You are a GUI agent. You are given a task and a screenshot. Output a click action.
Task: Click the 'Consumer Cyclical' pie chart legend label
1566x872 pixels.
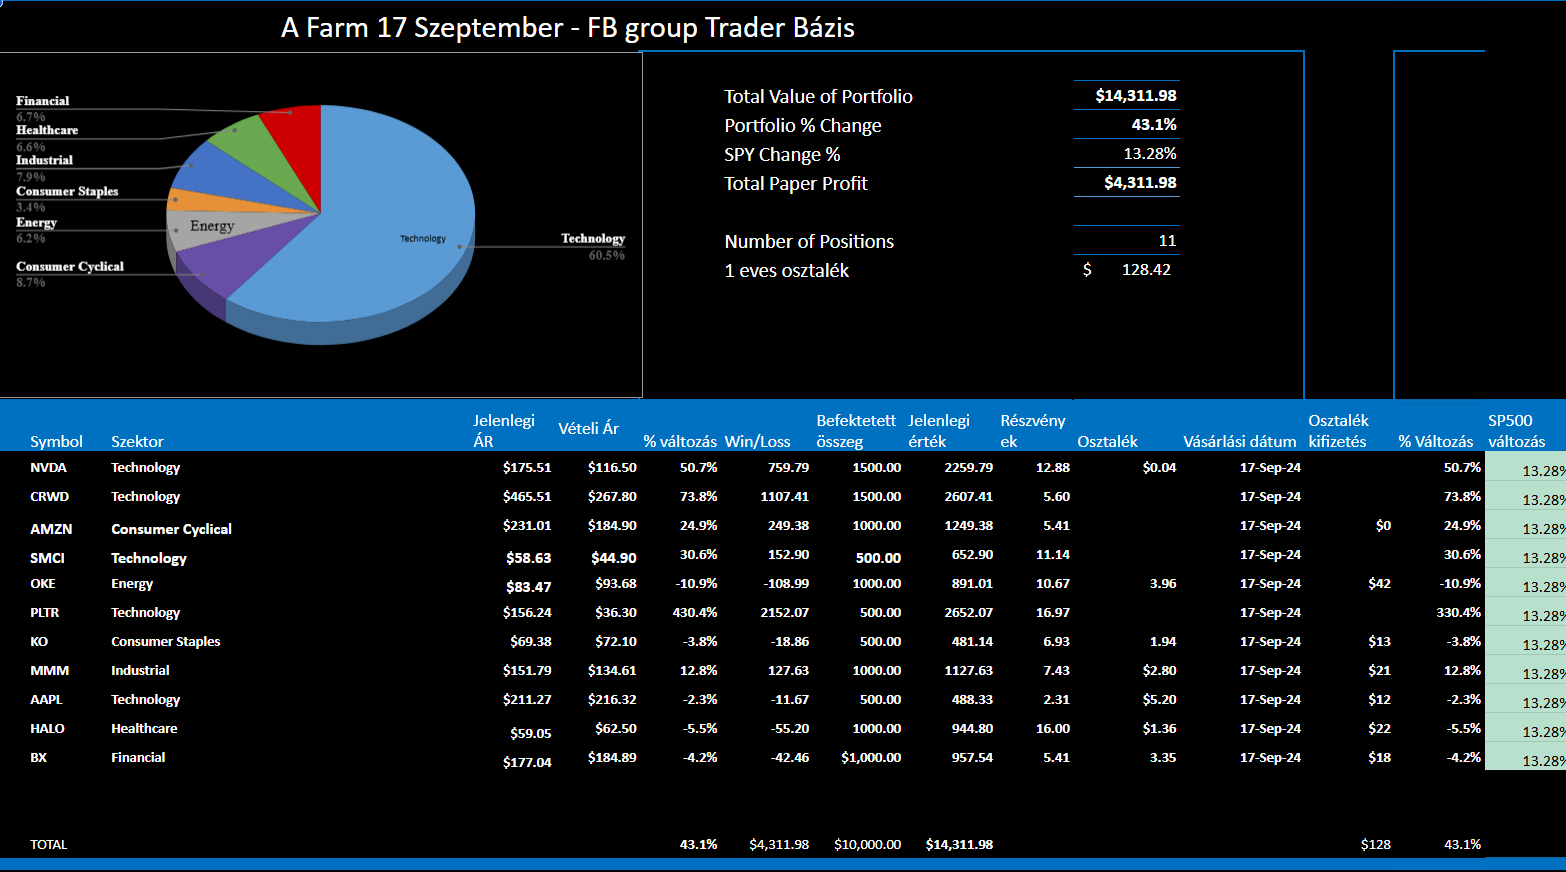[x=70, y=267]
